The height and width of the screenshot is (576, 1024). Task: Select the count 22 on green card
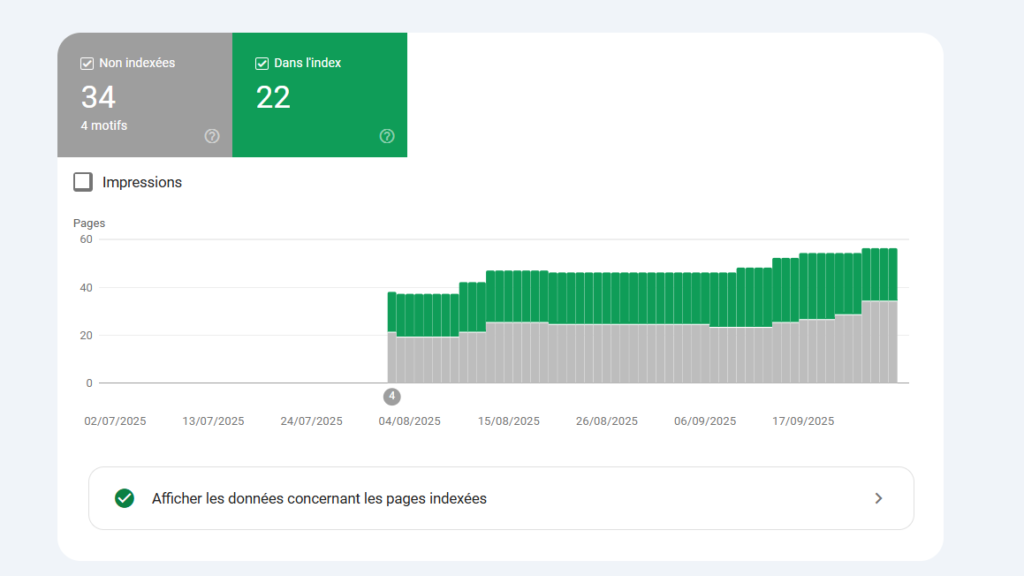coord(273,97)
